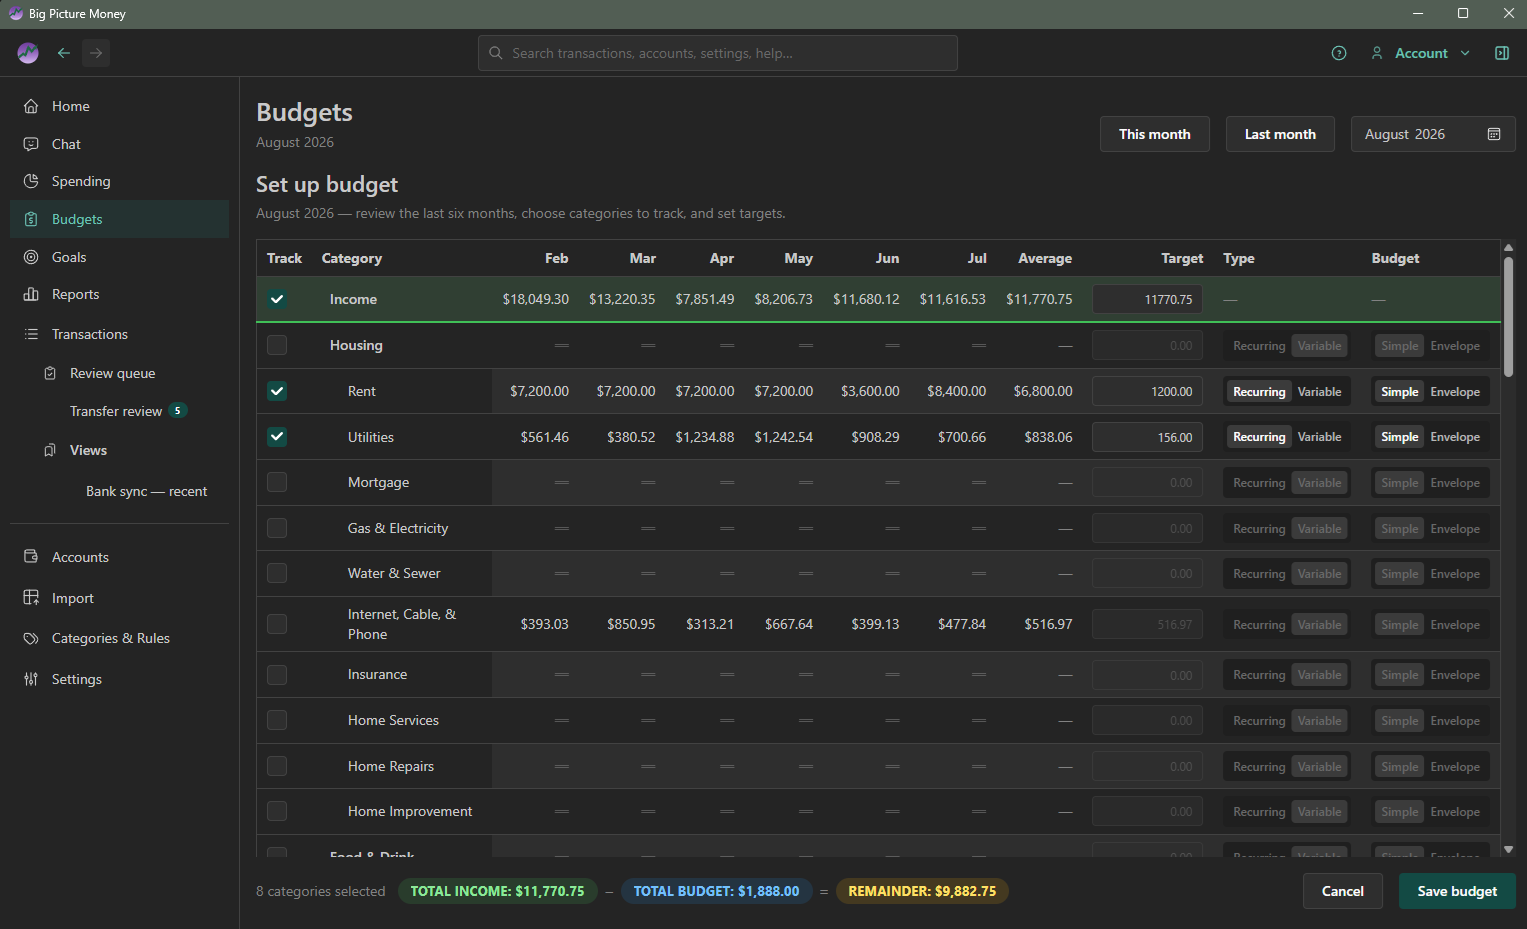Screen dimensions: 1527x929
Task: Go forward with the right arrow
Action: point(96,53)
